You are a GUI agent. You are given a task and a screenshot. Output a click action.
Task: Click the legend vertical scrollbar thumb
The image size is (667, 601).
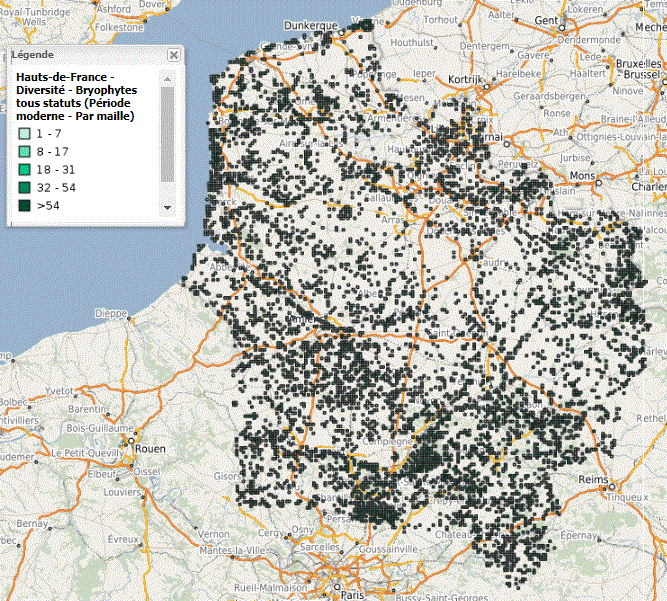click(167, 130)
